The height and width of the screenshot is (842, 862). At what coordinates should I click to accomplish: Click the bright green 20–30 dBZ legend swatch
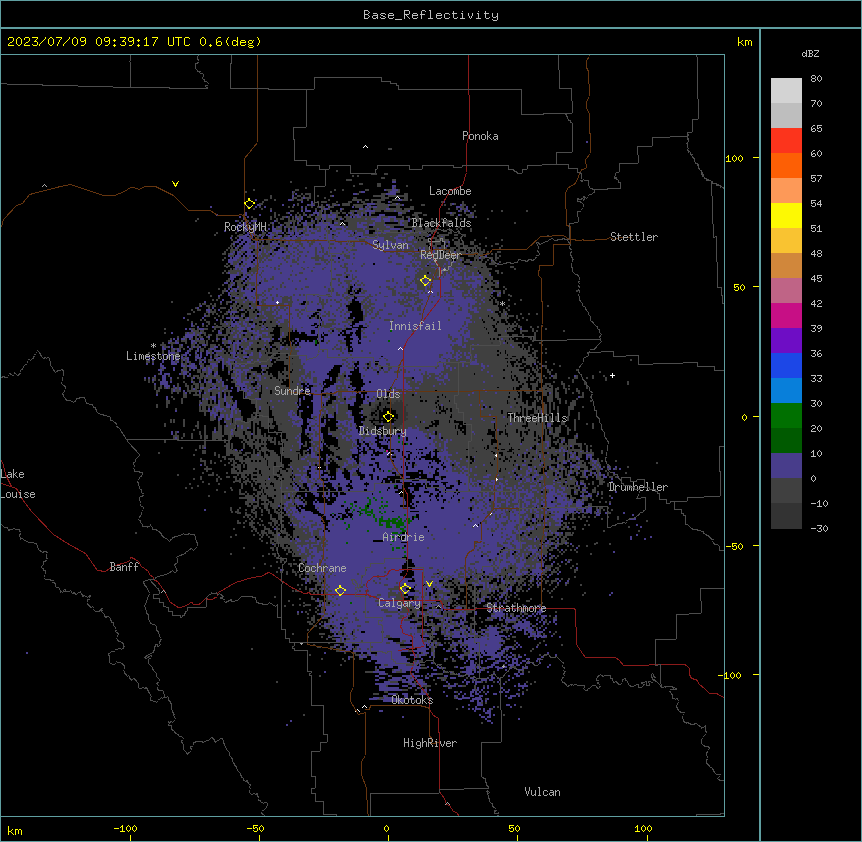(x=786, y=416)
